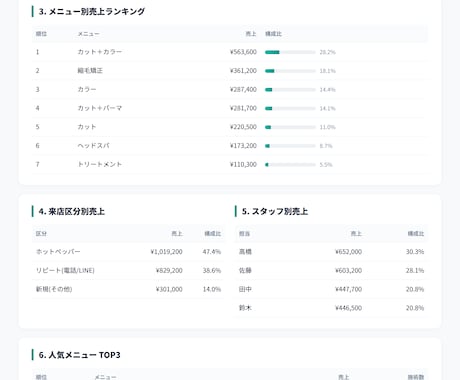Click the カット+カラー share progress bar
460x380 pixels.
coord(290,52)
